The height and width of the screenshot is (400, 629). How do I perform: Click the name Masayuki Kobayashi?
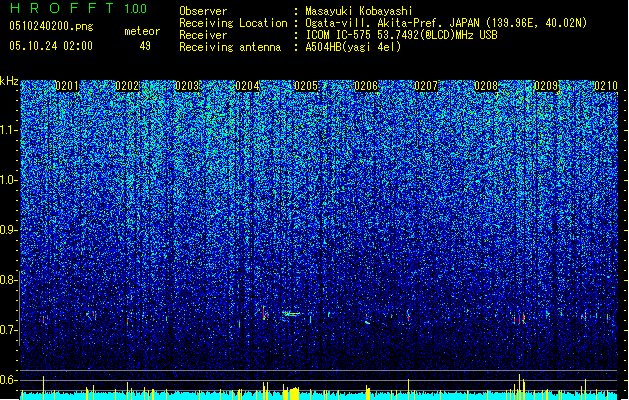coord(359,11)
